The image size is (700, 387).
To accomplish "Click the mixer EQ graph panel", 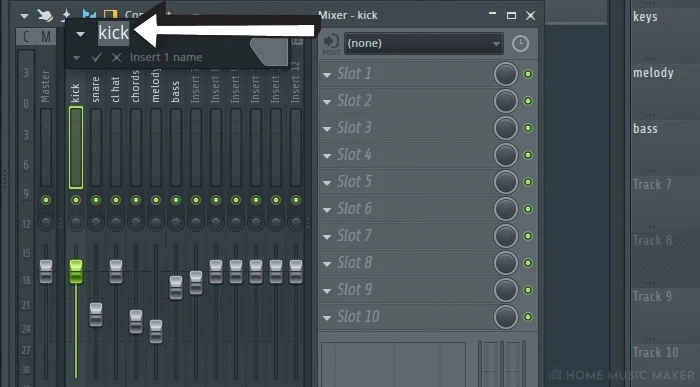I will click(393, 365).
